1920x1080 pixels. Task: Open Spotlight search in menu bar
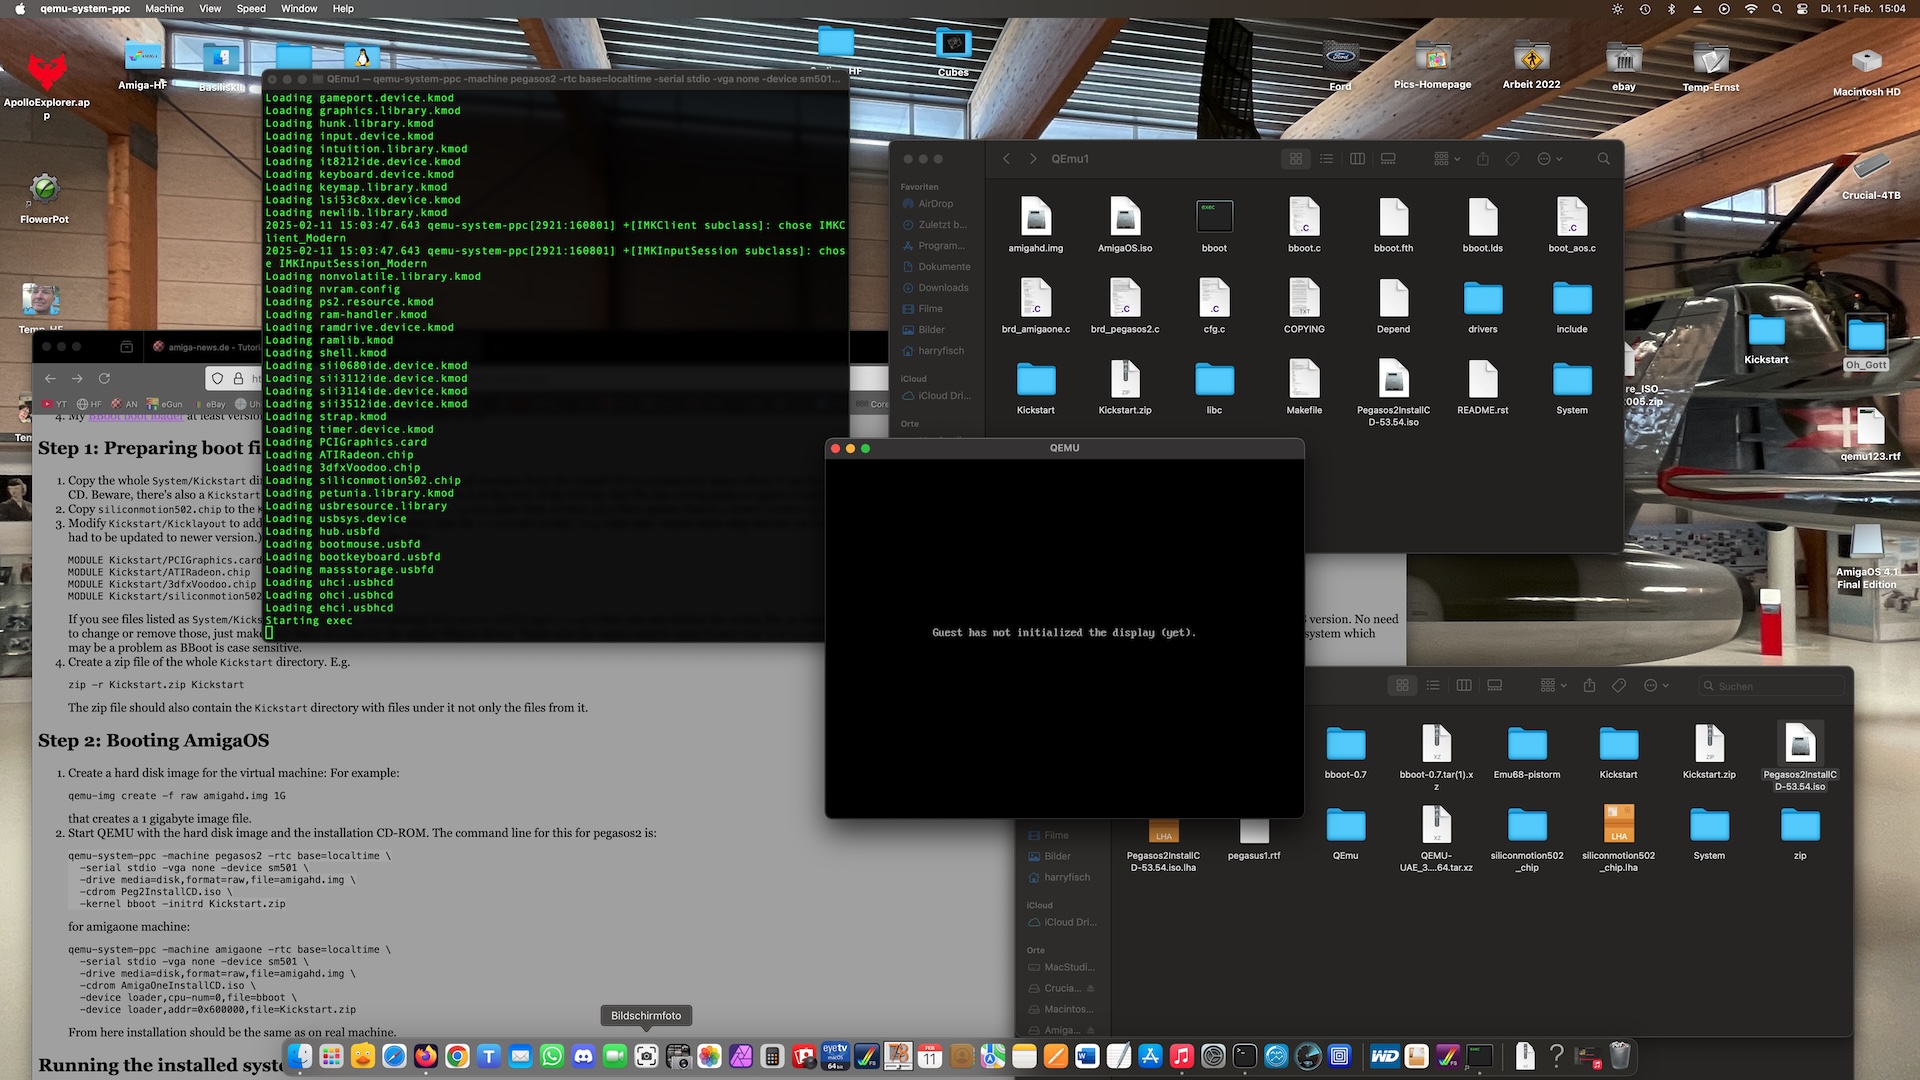pyautogui.click(x=1777, y=8)
